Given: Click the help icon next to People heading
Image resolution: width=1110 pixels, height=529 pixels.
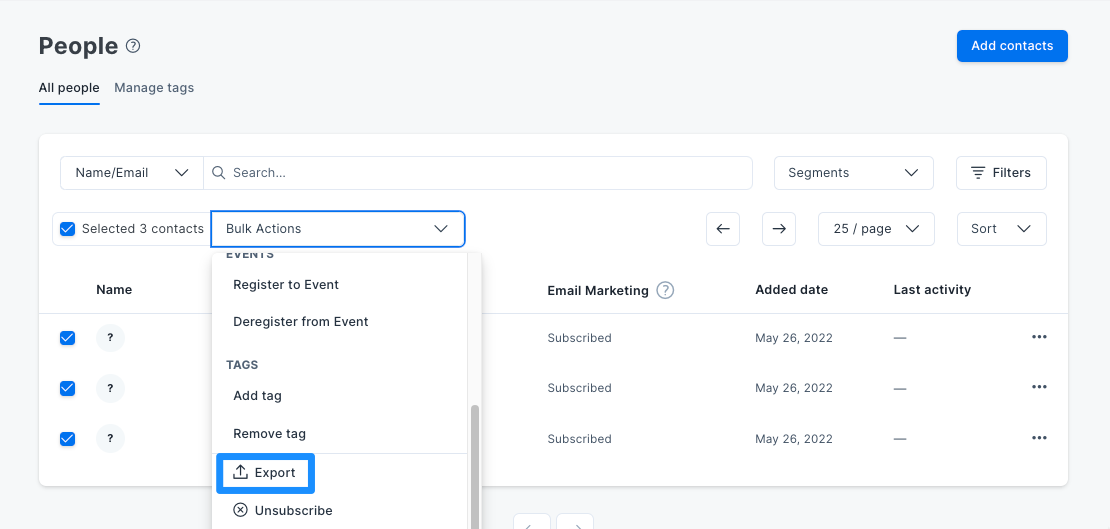Looking at the screenshot, I should (x=133, y=46).
